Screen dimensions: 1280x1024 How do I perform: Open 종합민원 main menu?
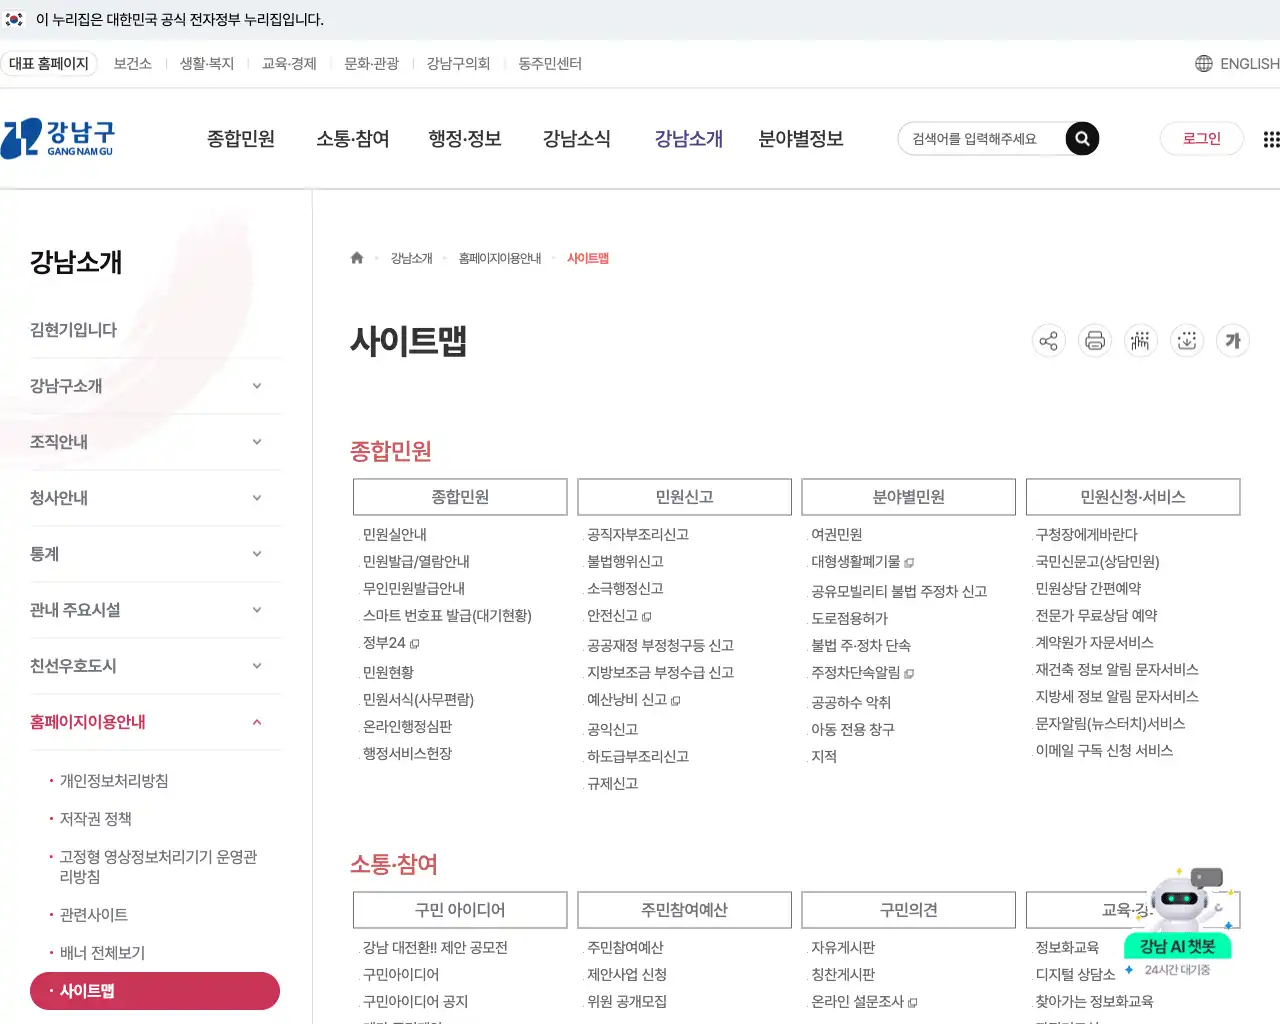click(241, 139)
